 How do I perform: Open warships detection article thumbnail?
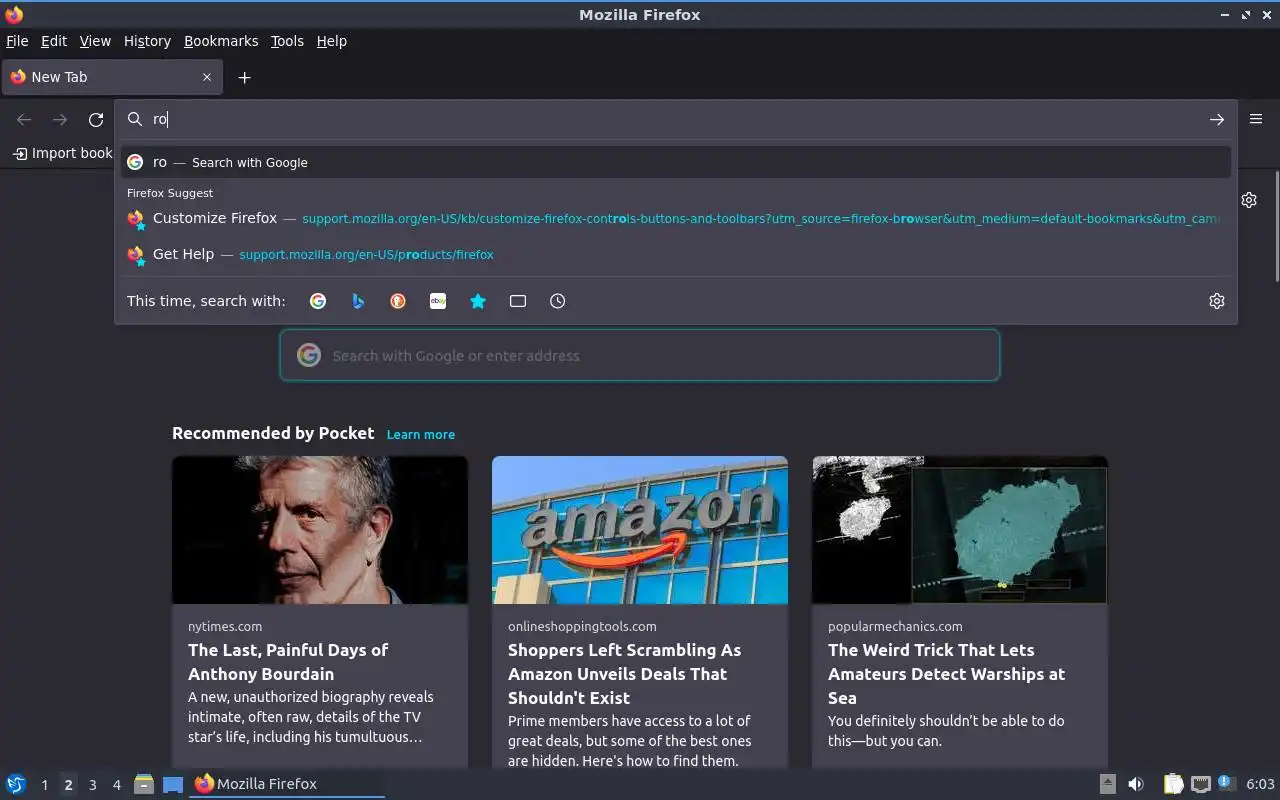click(x=960, y=530)
